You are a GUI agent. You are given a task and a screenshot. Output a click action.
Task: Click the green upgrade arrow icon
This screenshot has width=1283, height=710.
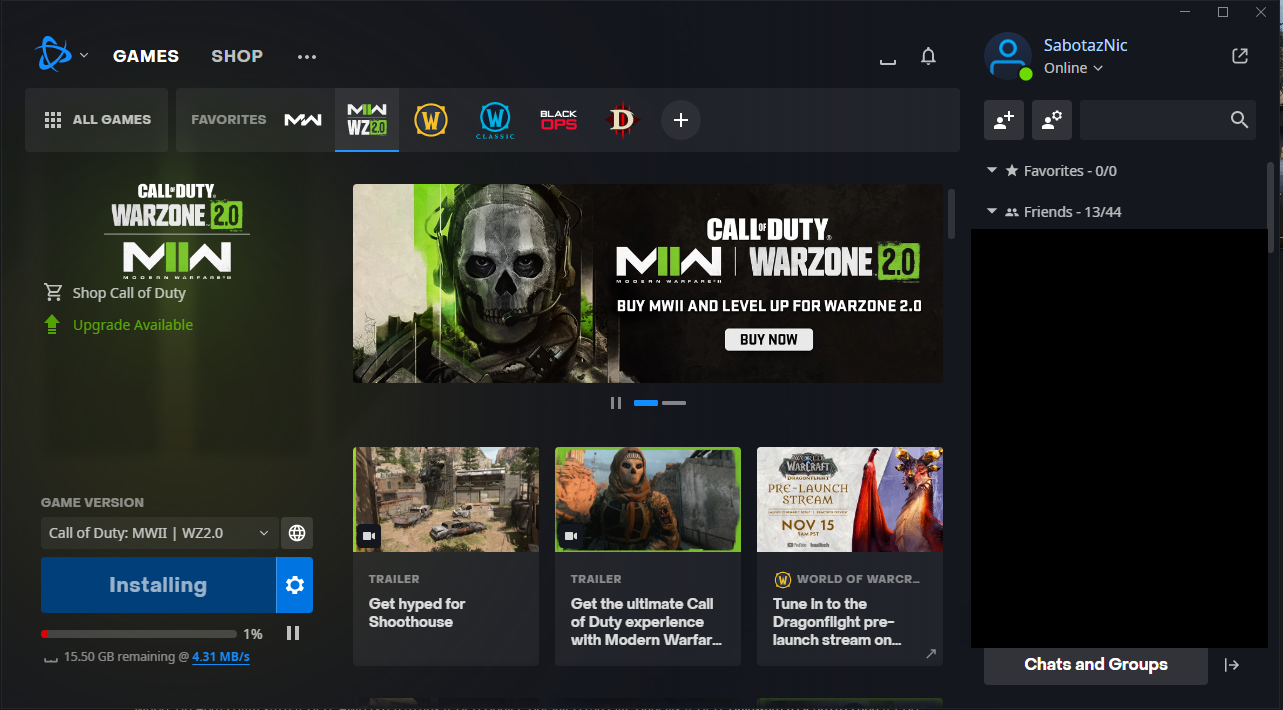click(53, 325)
